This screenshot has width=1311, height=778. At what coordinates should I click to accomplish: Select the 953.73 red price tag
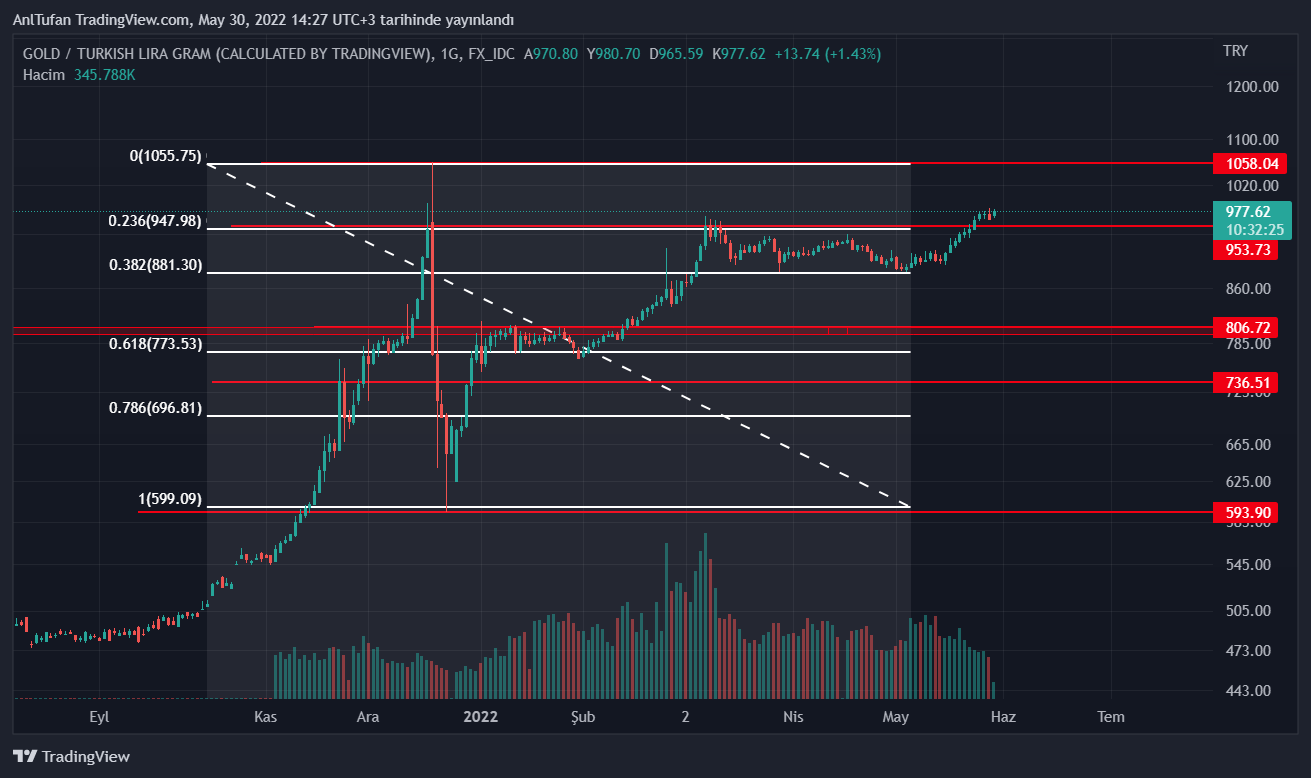click(1248, 250)
